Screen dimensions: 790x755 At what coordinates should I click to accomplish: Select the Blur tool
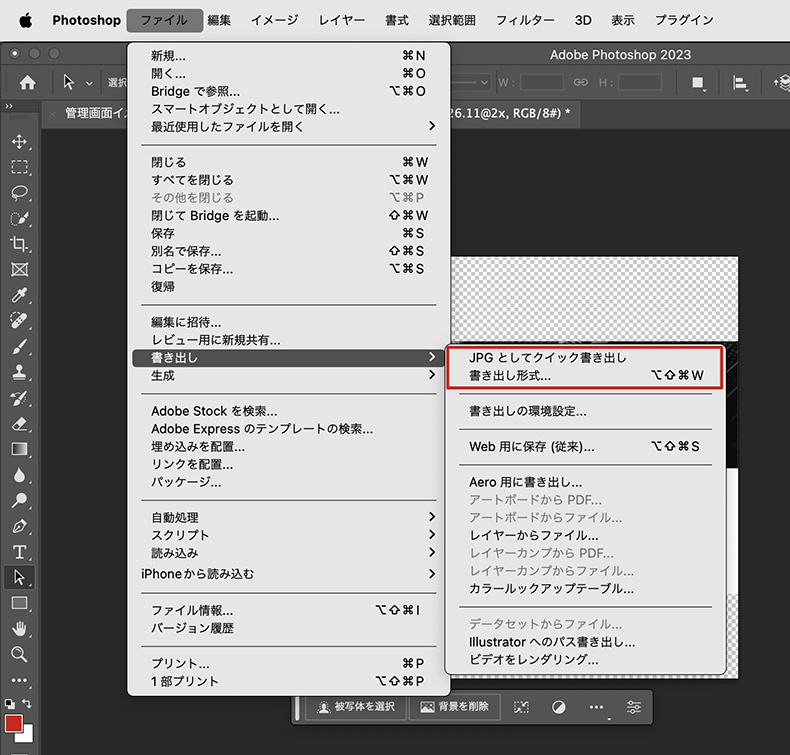19,475
